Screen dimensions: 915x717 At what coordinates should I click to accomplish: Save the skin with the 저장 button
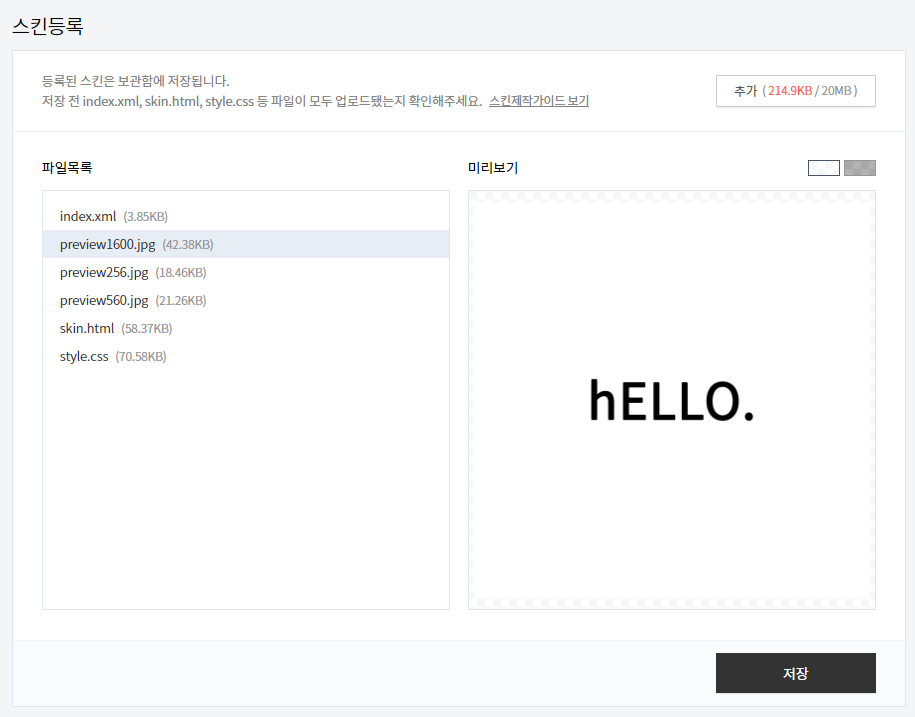point(795,673)
